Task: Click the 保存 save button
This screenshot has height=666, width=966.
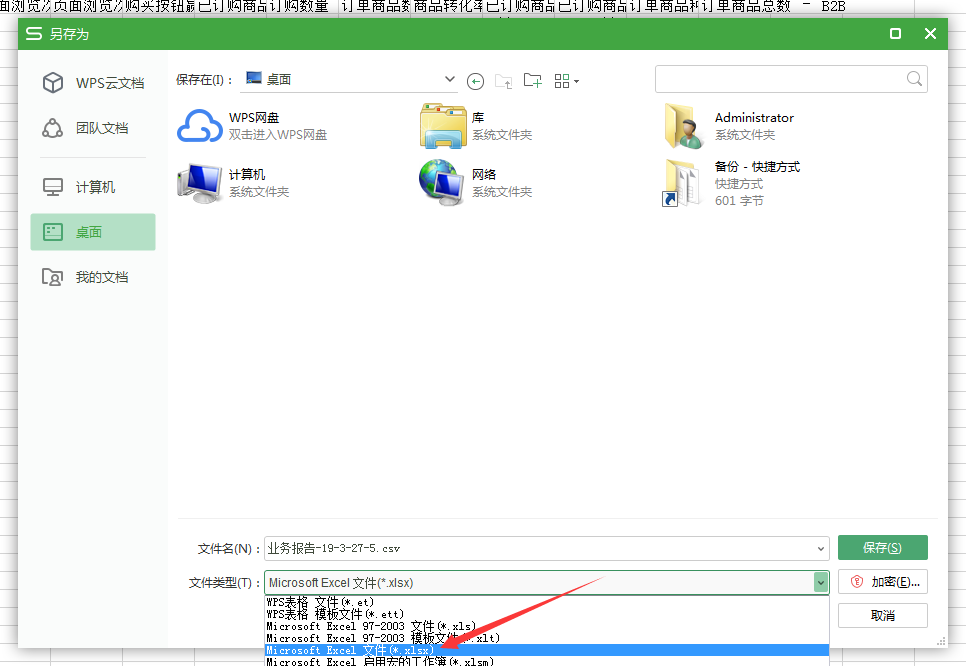Action: (x=882, y=548)
